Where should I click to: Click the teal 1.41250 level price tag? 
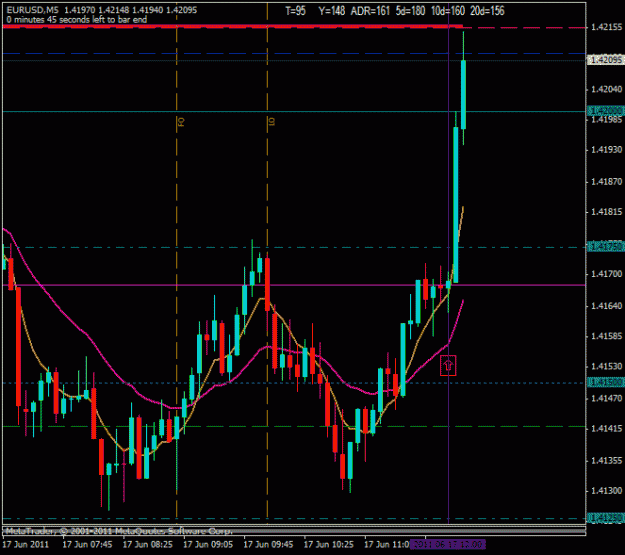point(606,518)
